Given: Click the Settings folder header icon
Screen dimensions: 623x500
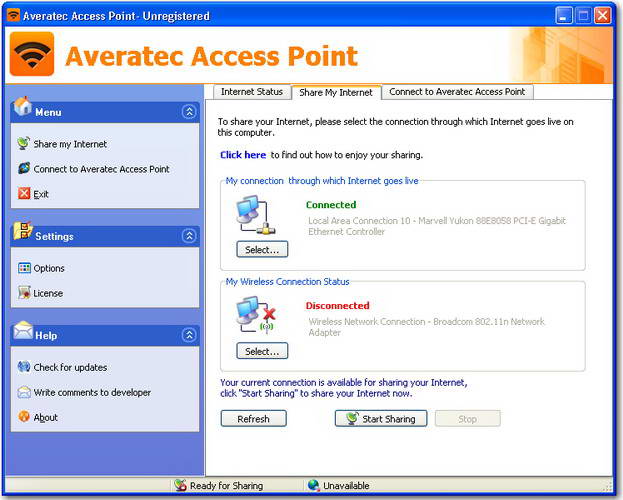Looking at the screenshot, I should [23, 231].
